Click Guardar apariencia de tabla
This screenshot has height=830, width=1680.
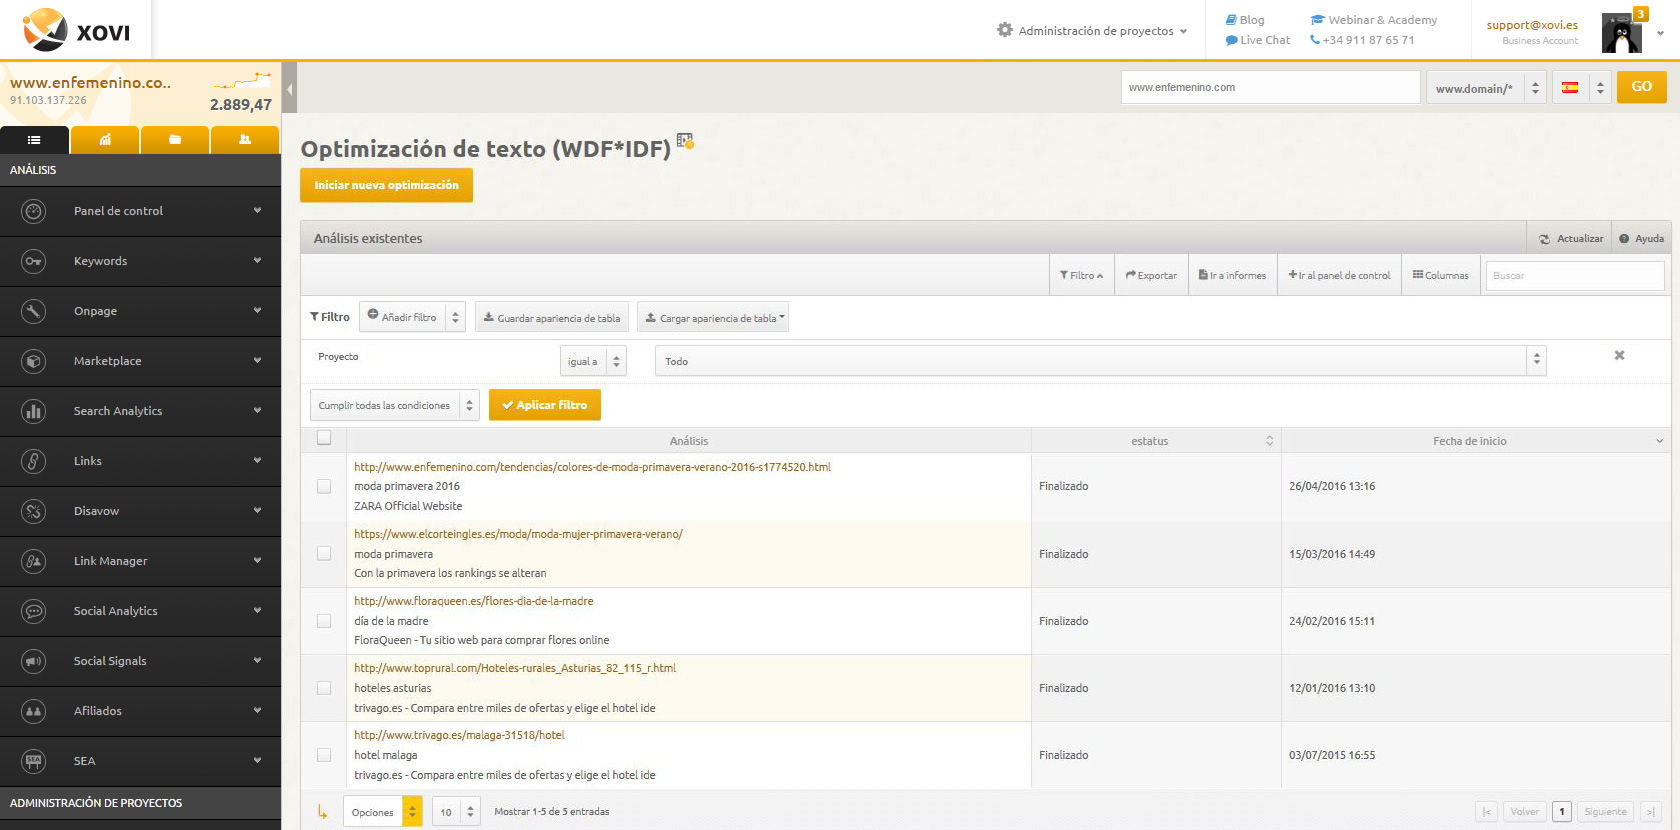[x=552, y=318]
